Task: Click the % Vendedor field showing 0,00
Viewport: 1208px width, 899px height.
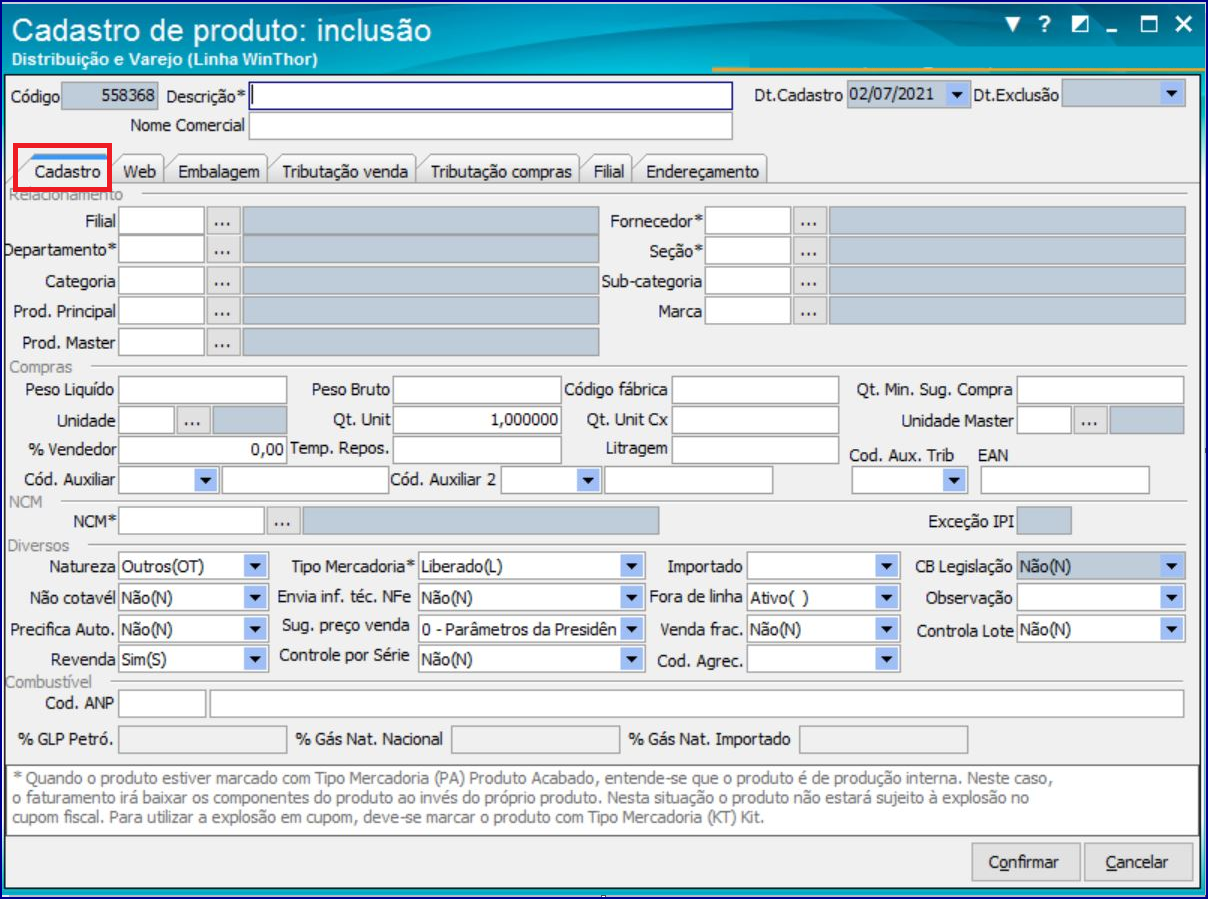Action: [x=203, y=451]
